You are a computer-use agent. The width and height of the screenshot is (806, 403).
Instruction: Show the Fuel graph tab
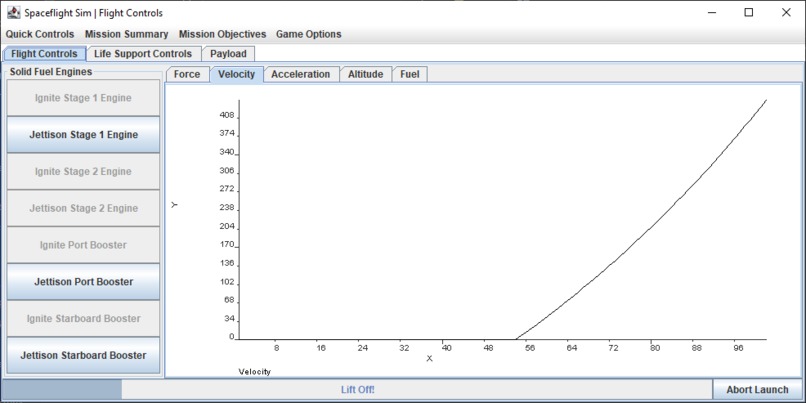(x=410, y=74)
